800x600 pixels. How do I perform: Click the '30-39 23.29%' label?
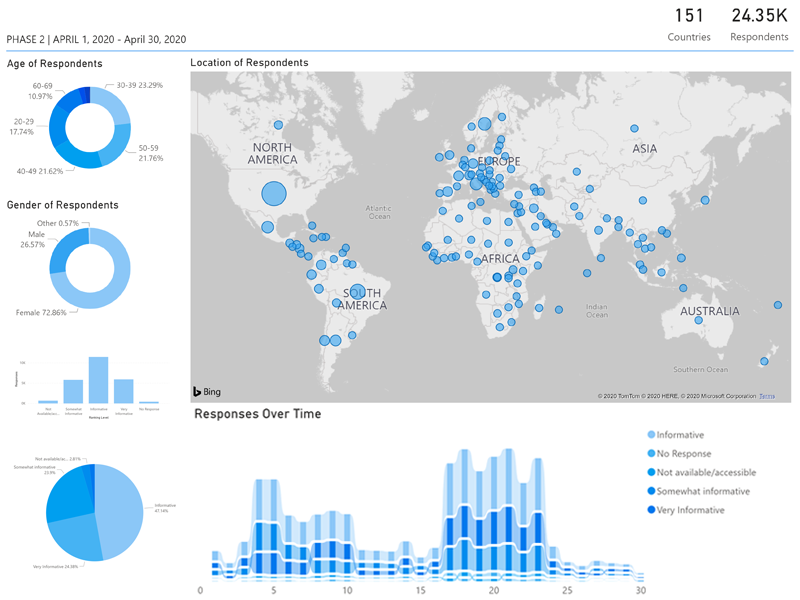(x=140, y=85)
